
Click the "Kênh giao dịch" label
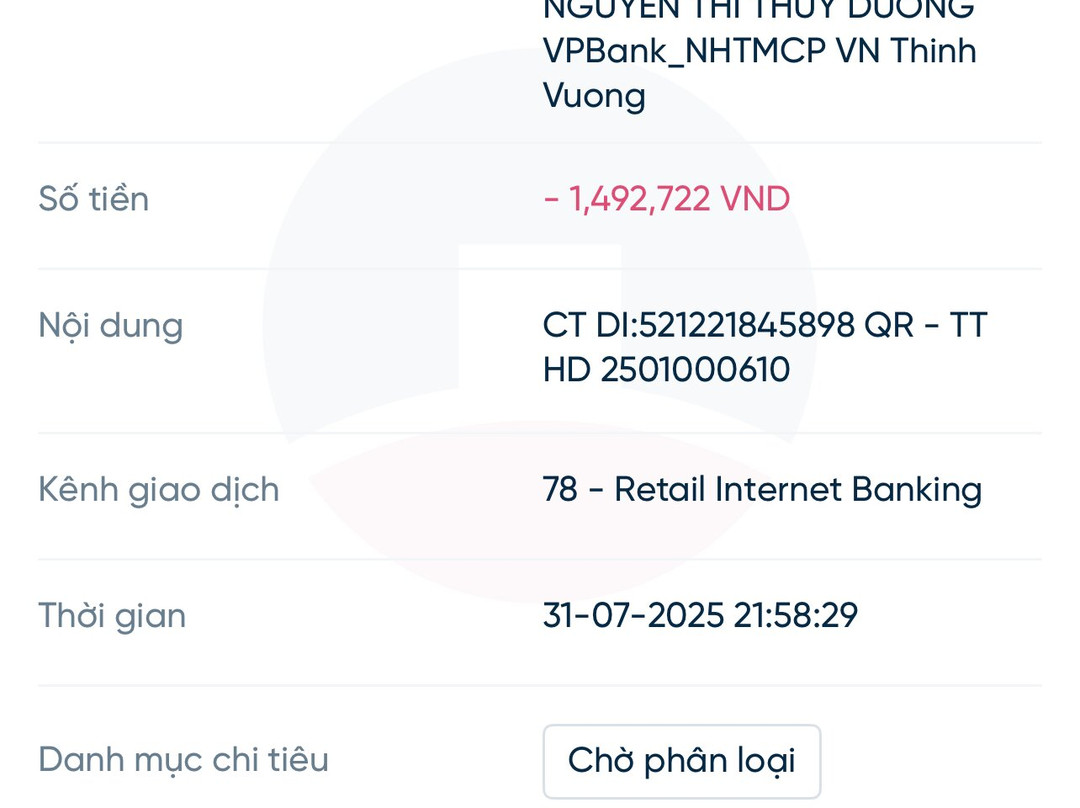pyautogui.click(x=159, y=490)
